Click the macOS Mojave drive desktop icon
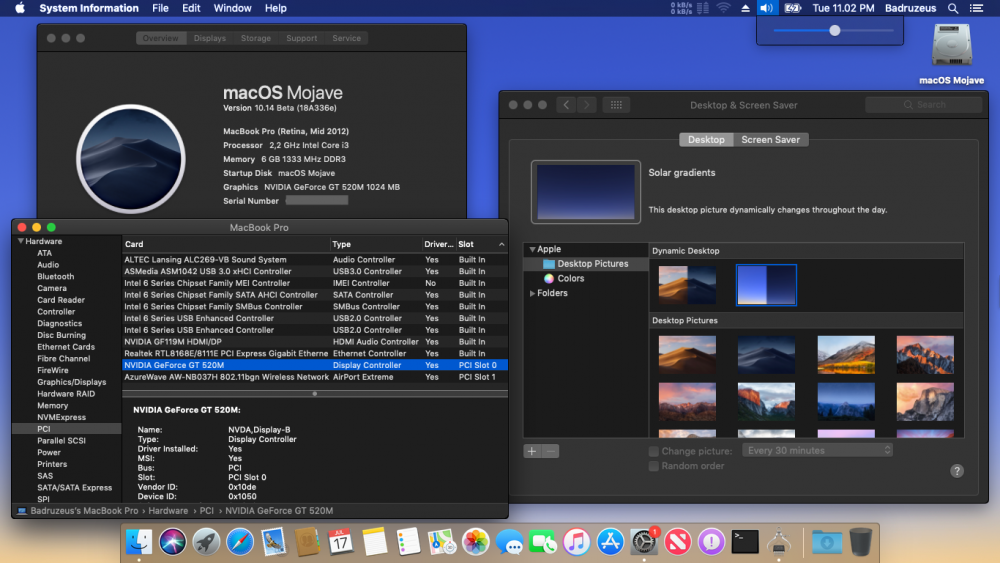The image size is (1000, 563). [x=951, y=46]
